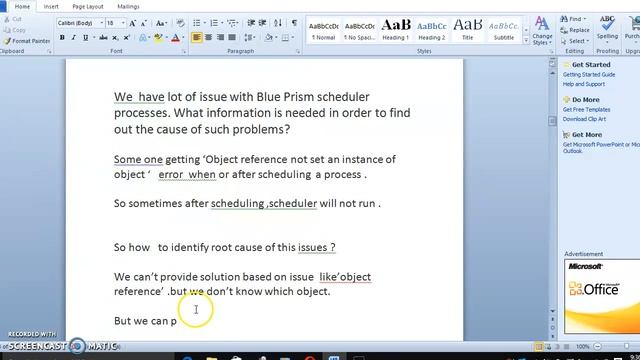Toggle superscript formatting
Screen dimensions: 640x360
(127, 38)
